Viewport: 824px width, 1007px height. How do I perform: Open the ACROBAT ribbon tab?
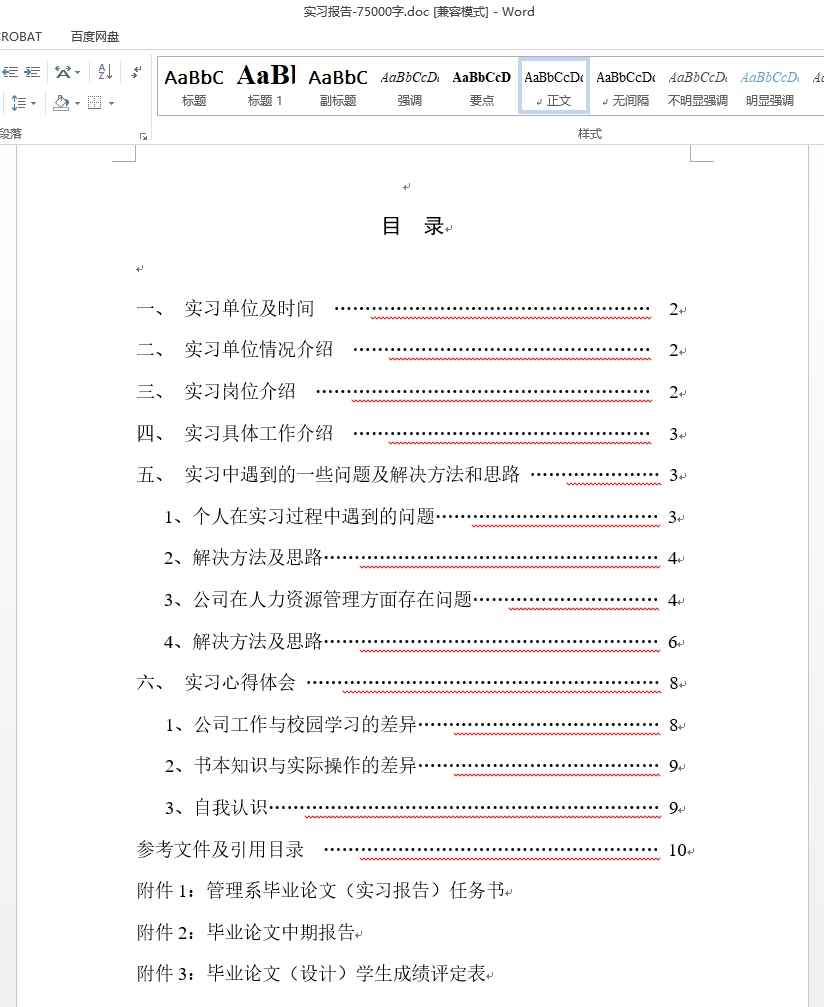20,37
